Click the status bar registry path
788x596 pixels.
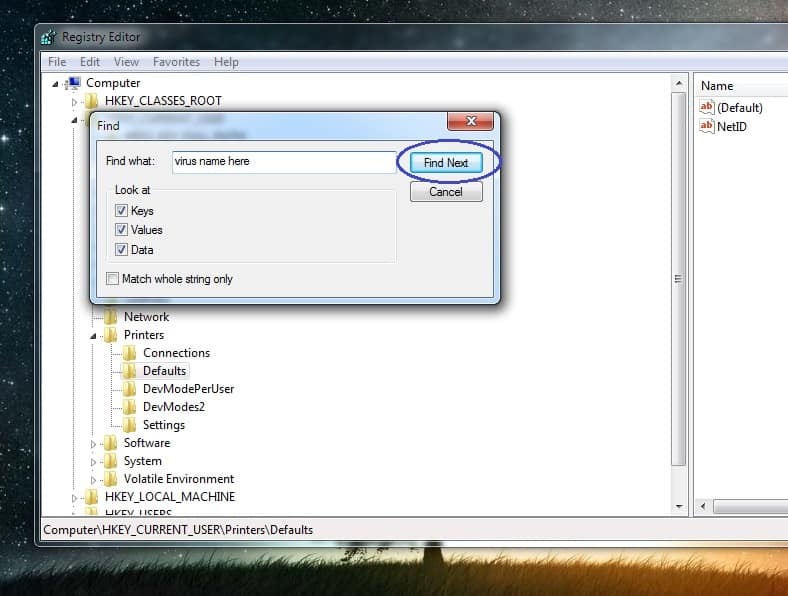[x=178, y=530]
